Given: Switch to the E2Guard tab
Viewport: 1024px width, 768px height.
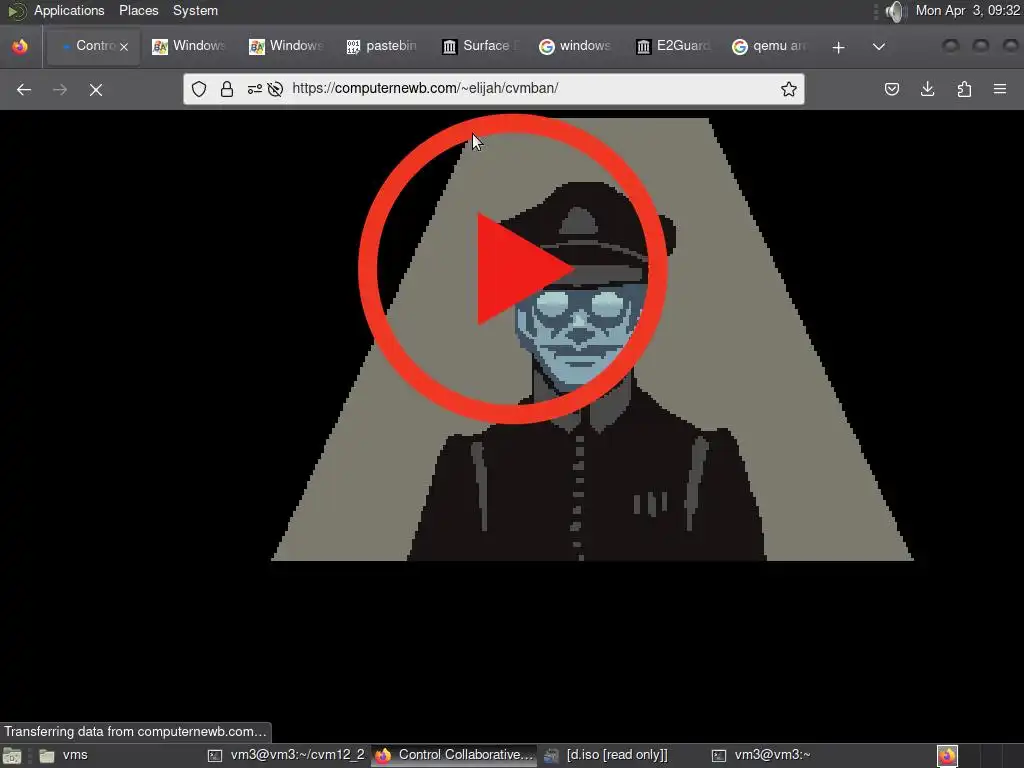Looking at the screenshot, I should 672,46.
